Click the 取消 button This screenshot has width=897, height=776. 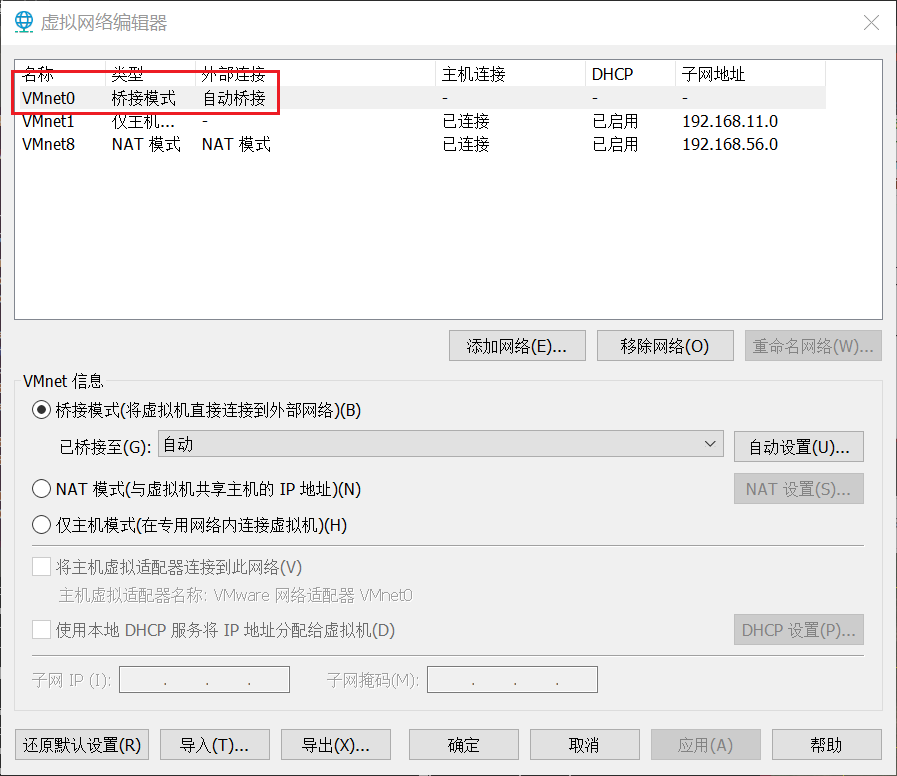(584, 745)
